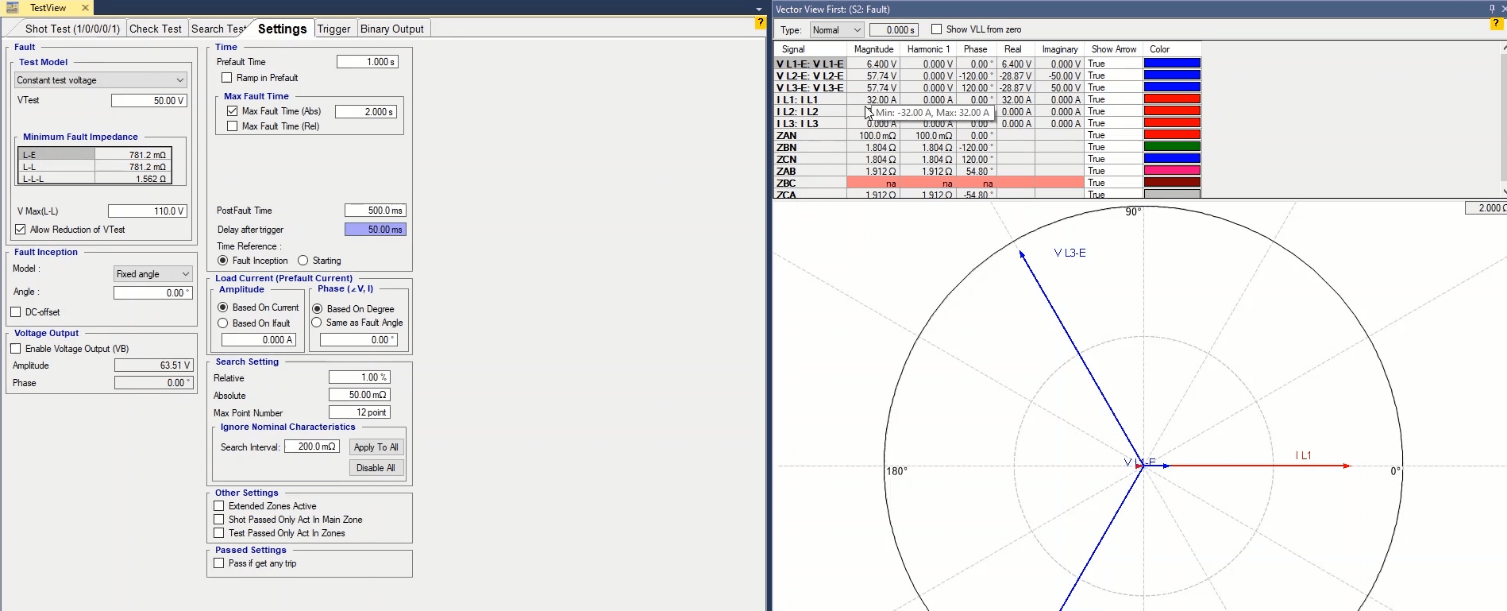Open the TestView document list arrow
This screenshot has height=611, width=1507.
pyautogui.click(x=759, y=8)
